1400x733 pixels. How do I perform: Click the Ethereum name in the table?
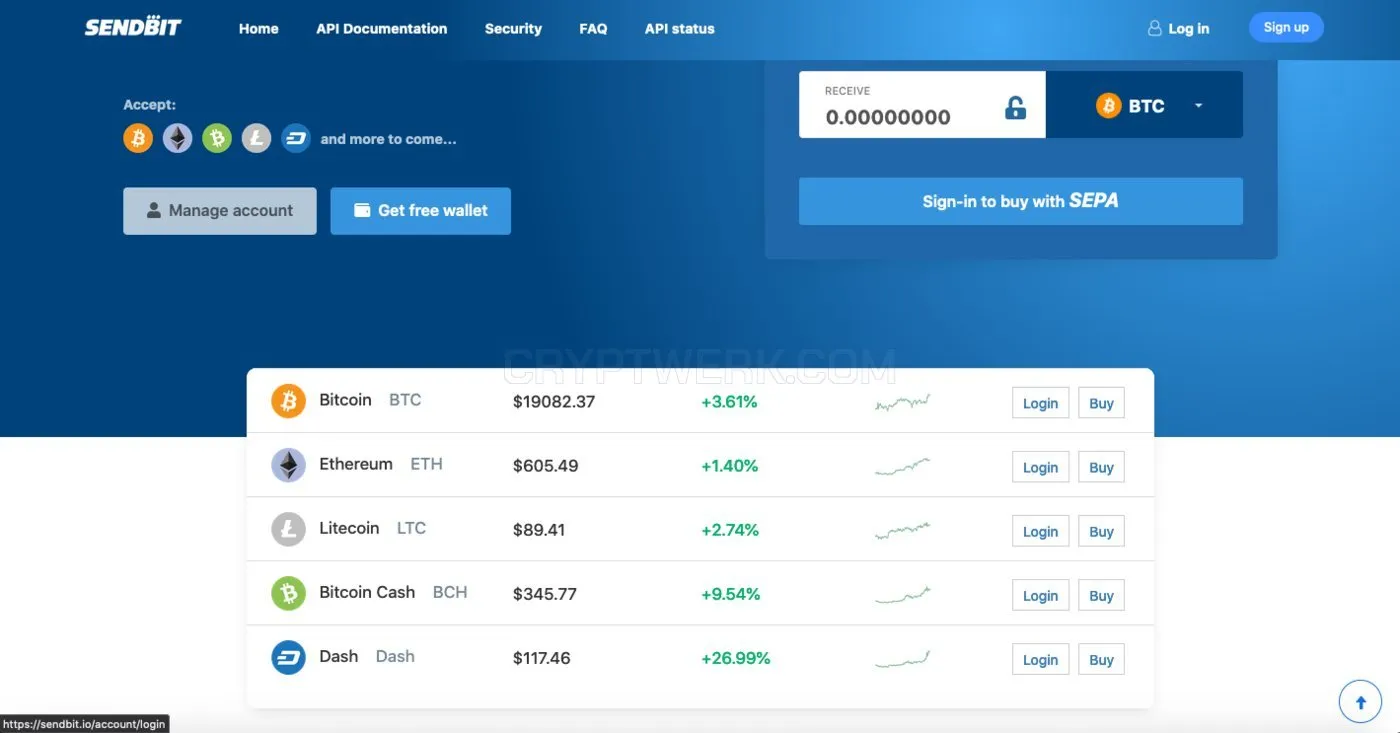[356, 464]
